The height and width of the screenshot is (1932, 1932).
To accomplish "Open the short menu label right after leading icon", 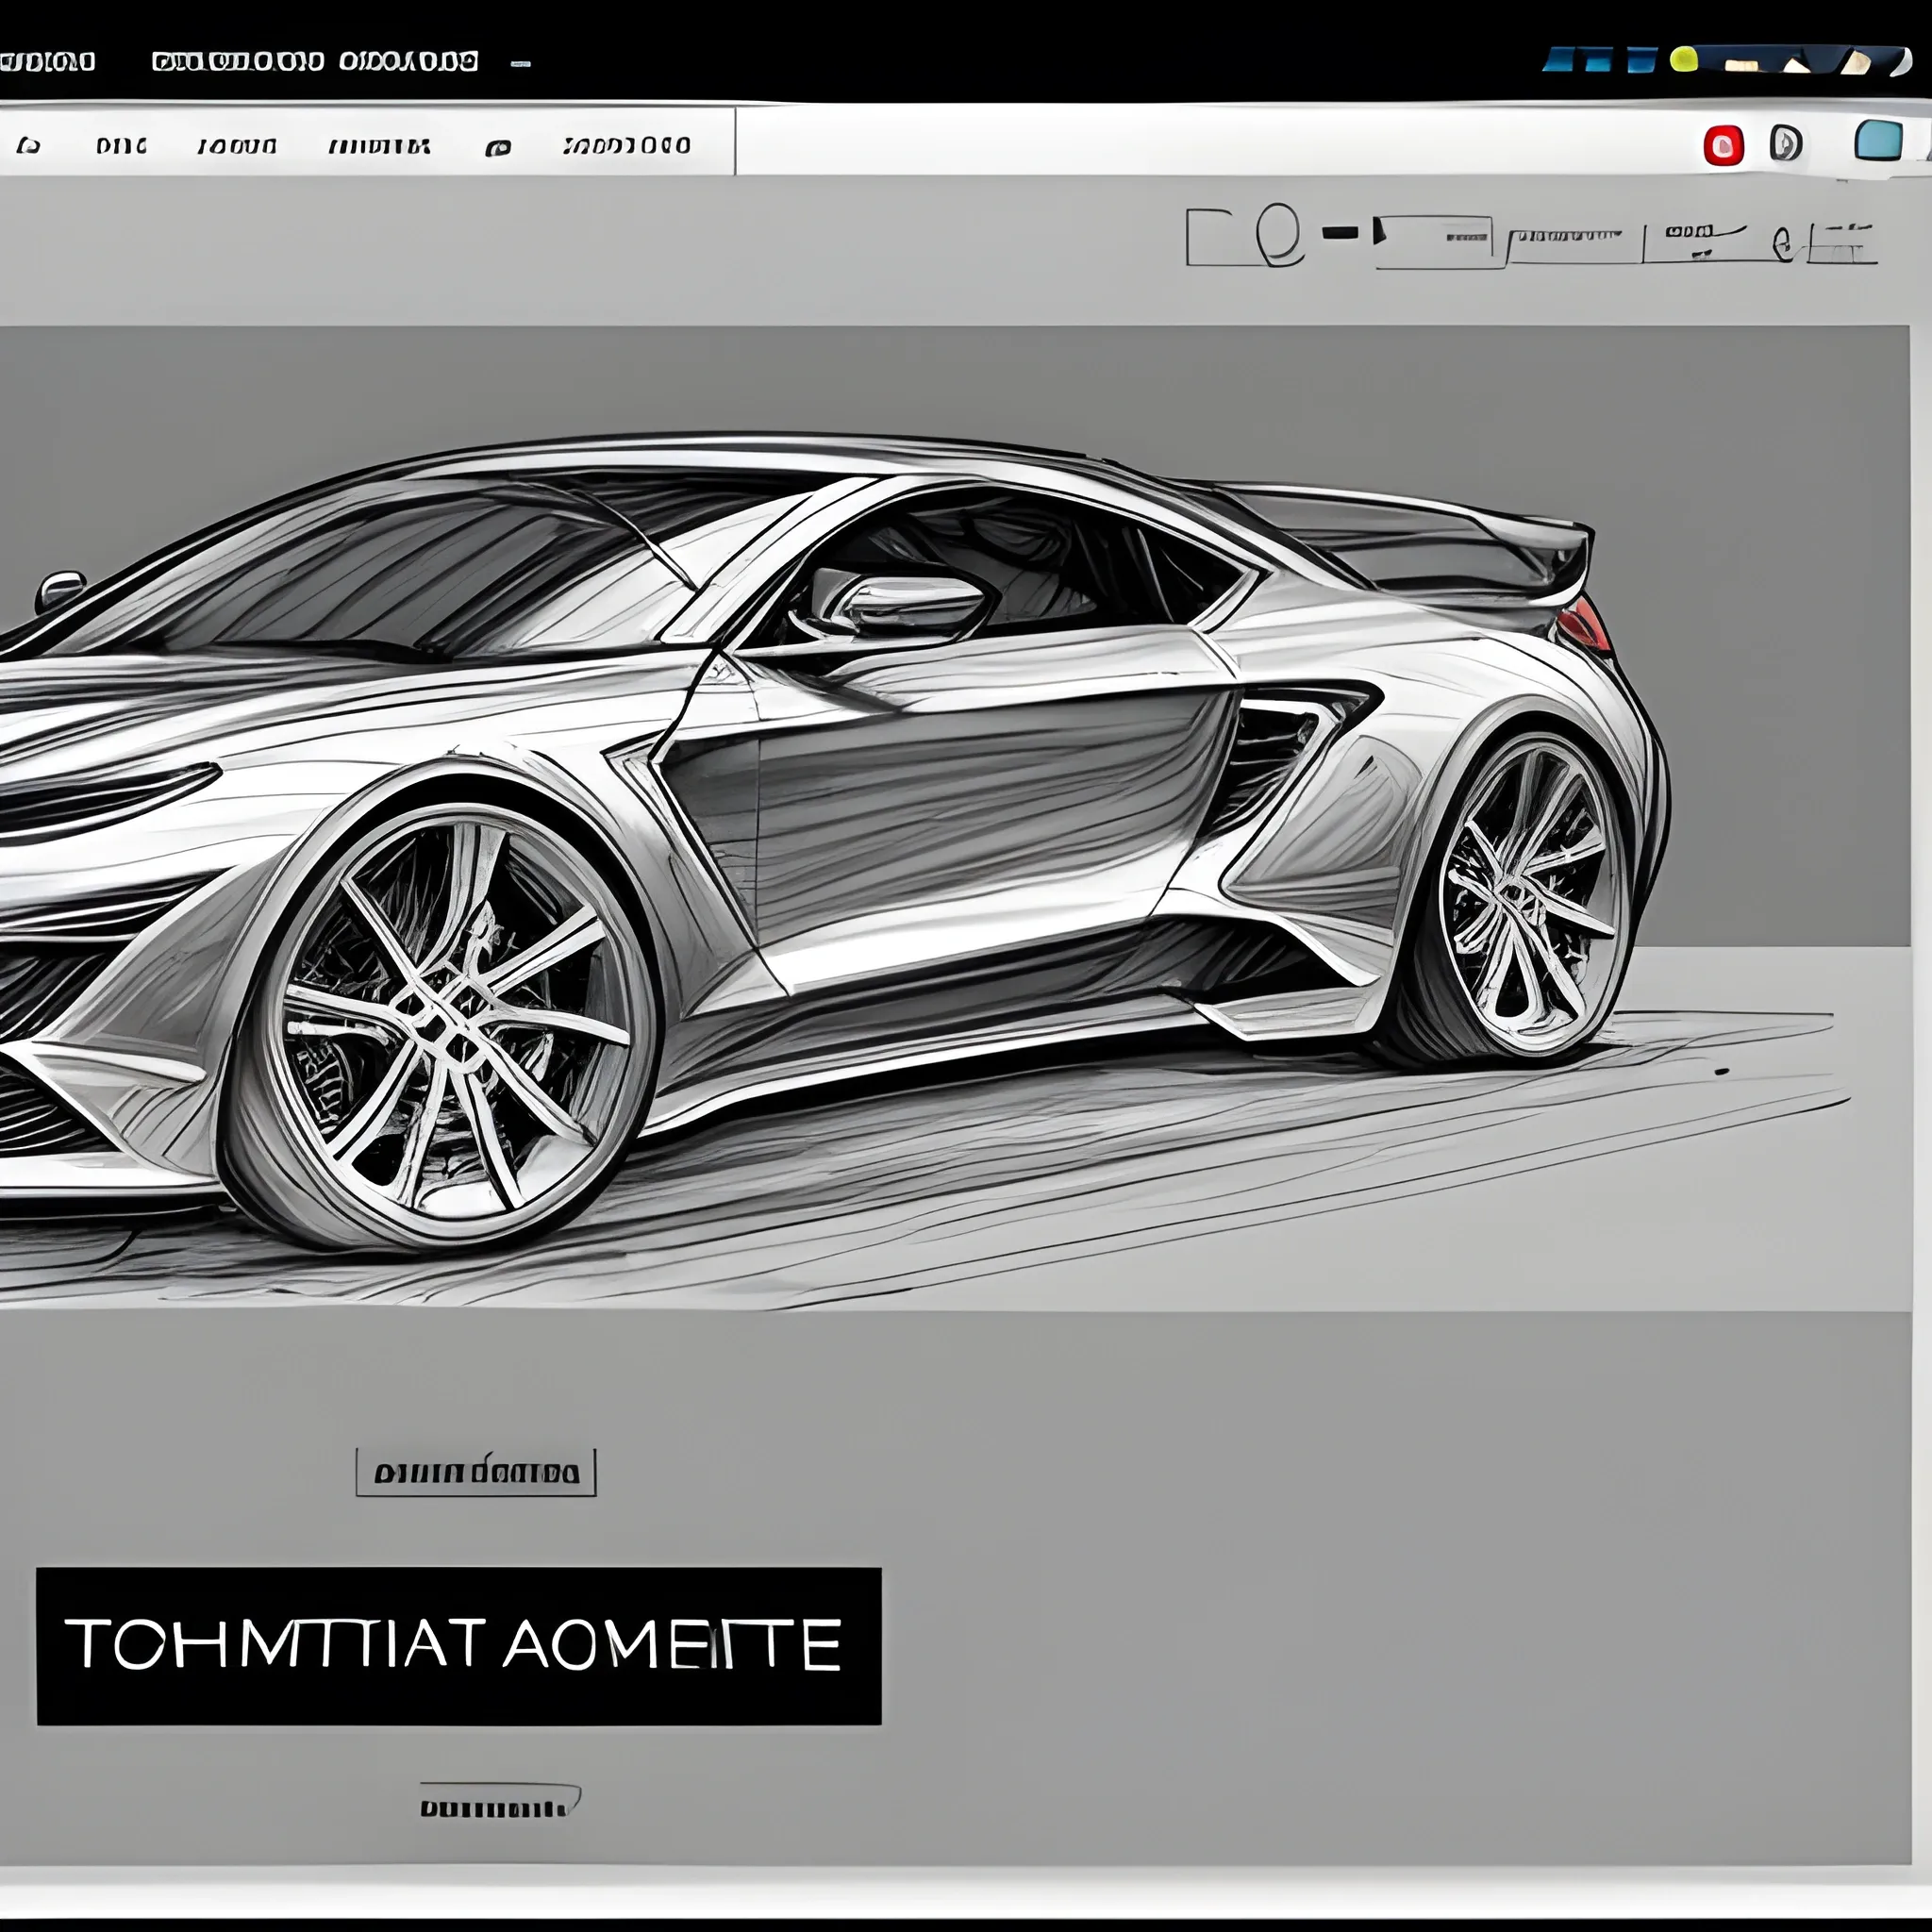I will (121, 146).
